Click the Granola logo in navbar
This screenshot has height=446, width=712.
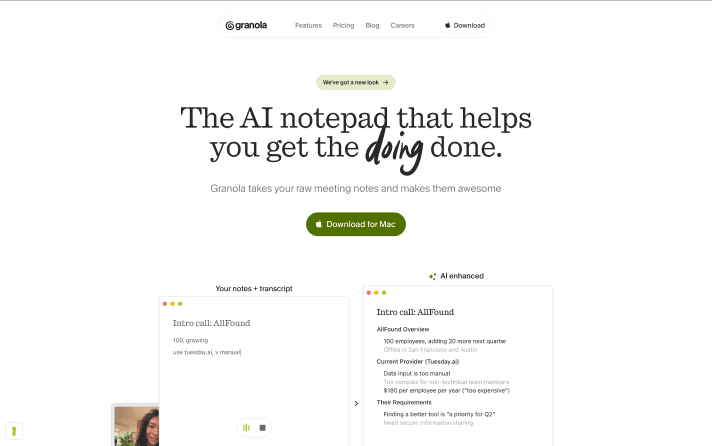click(246, 25)
